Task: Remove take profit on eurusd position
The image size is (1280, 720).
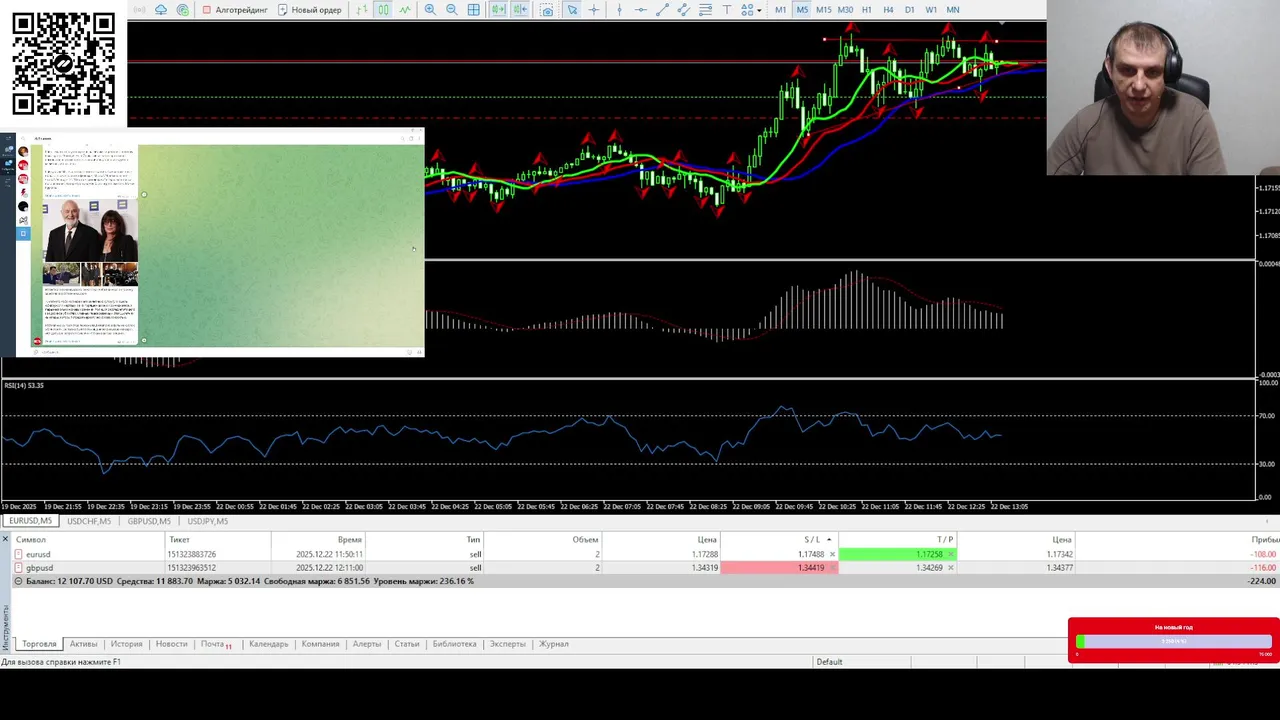Action: [950, 554]
